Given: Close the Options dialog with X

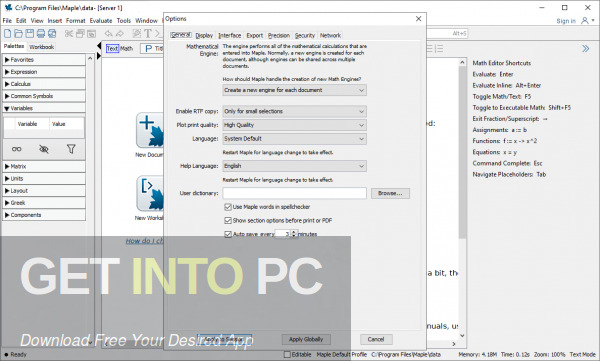Looking at the screenshot, I should (419, 19).
